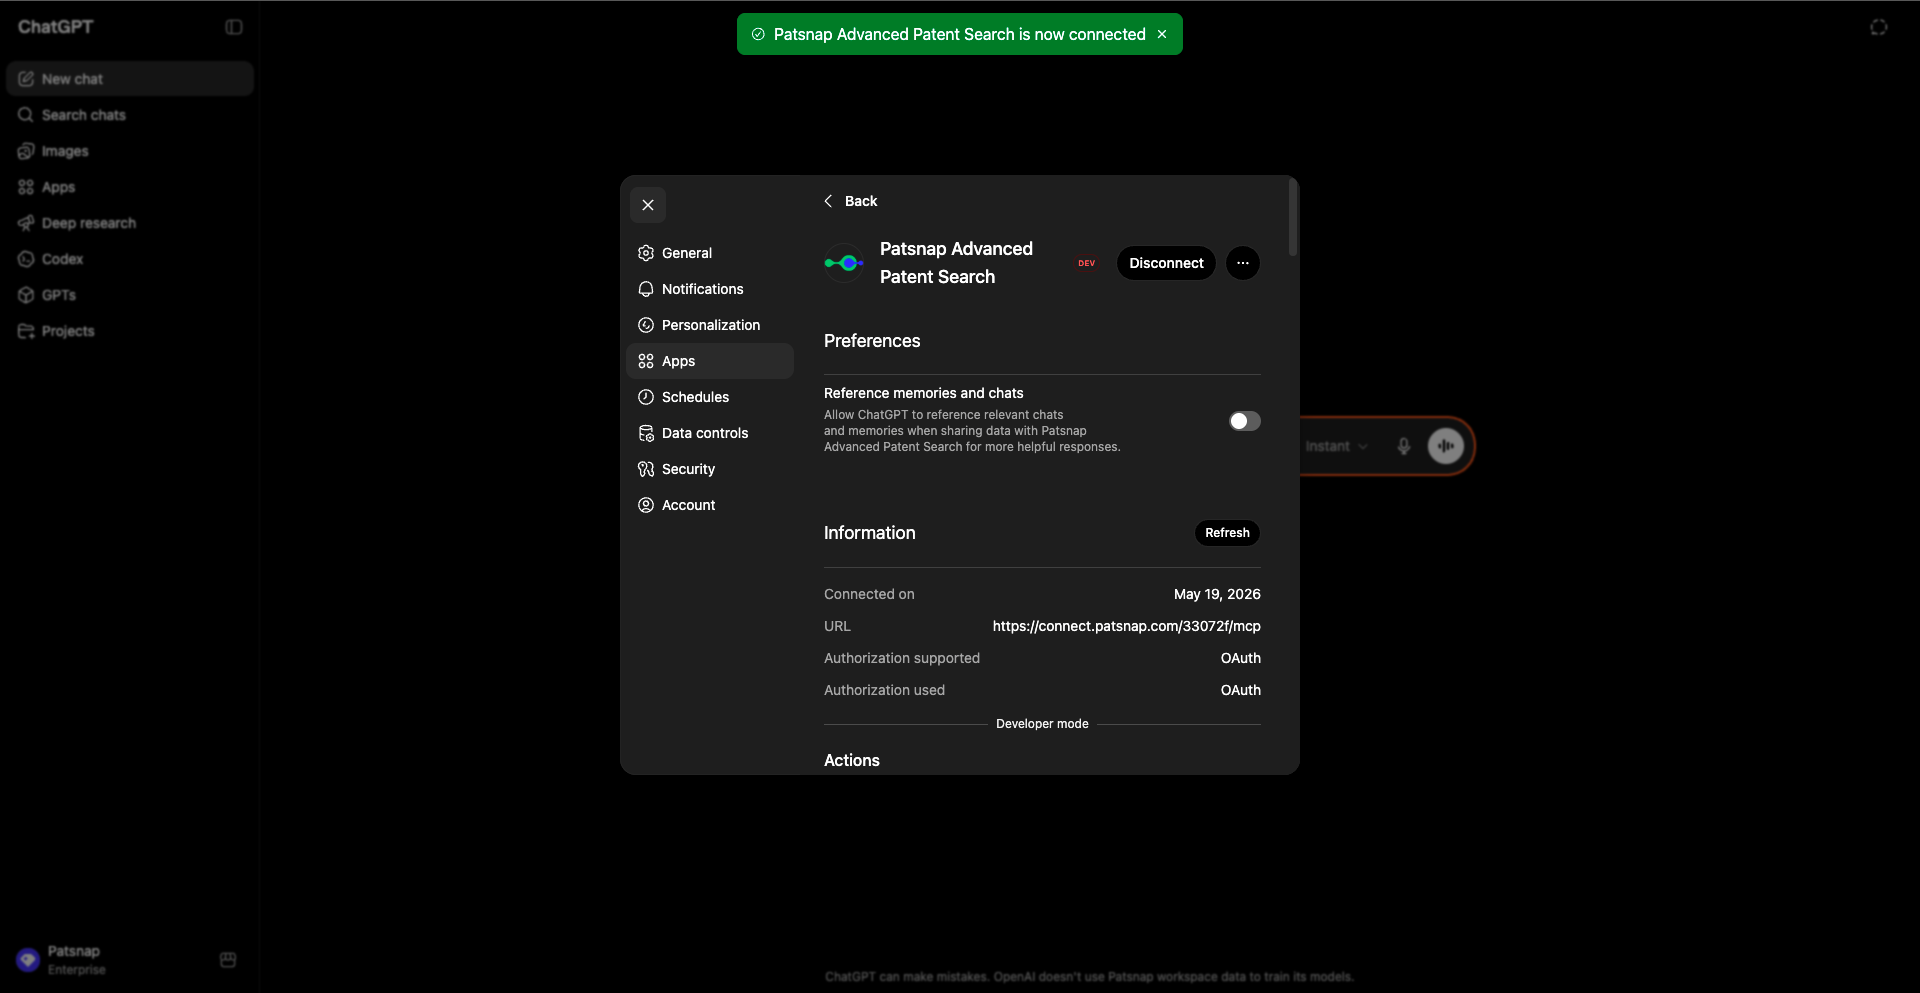Open Apps in the left sidebar

[x=130, y=187]
